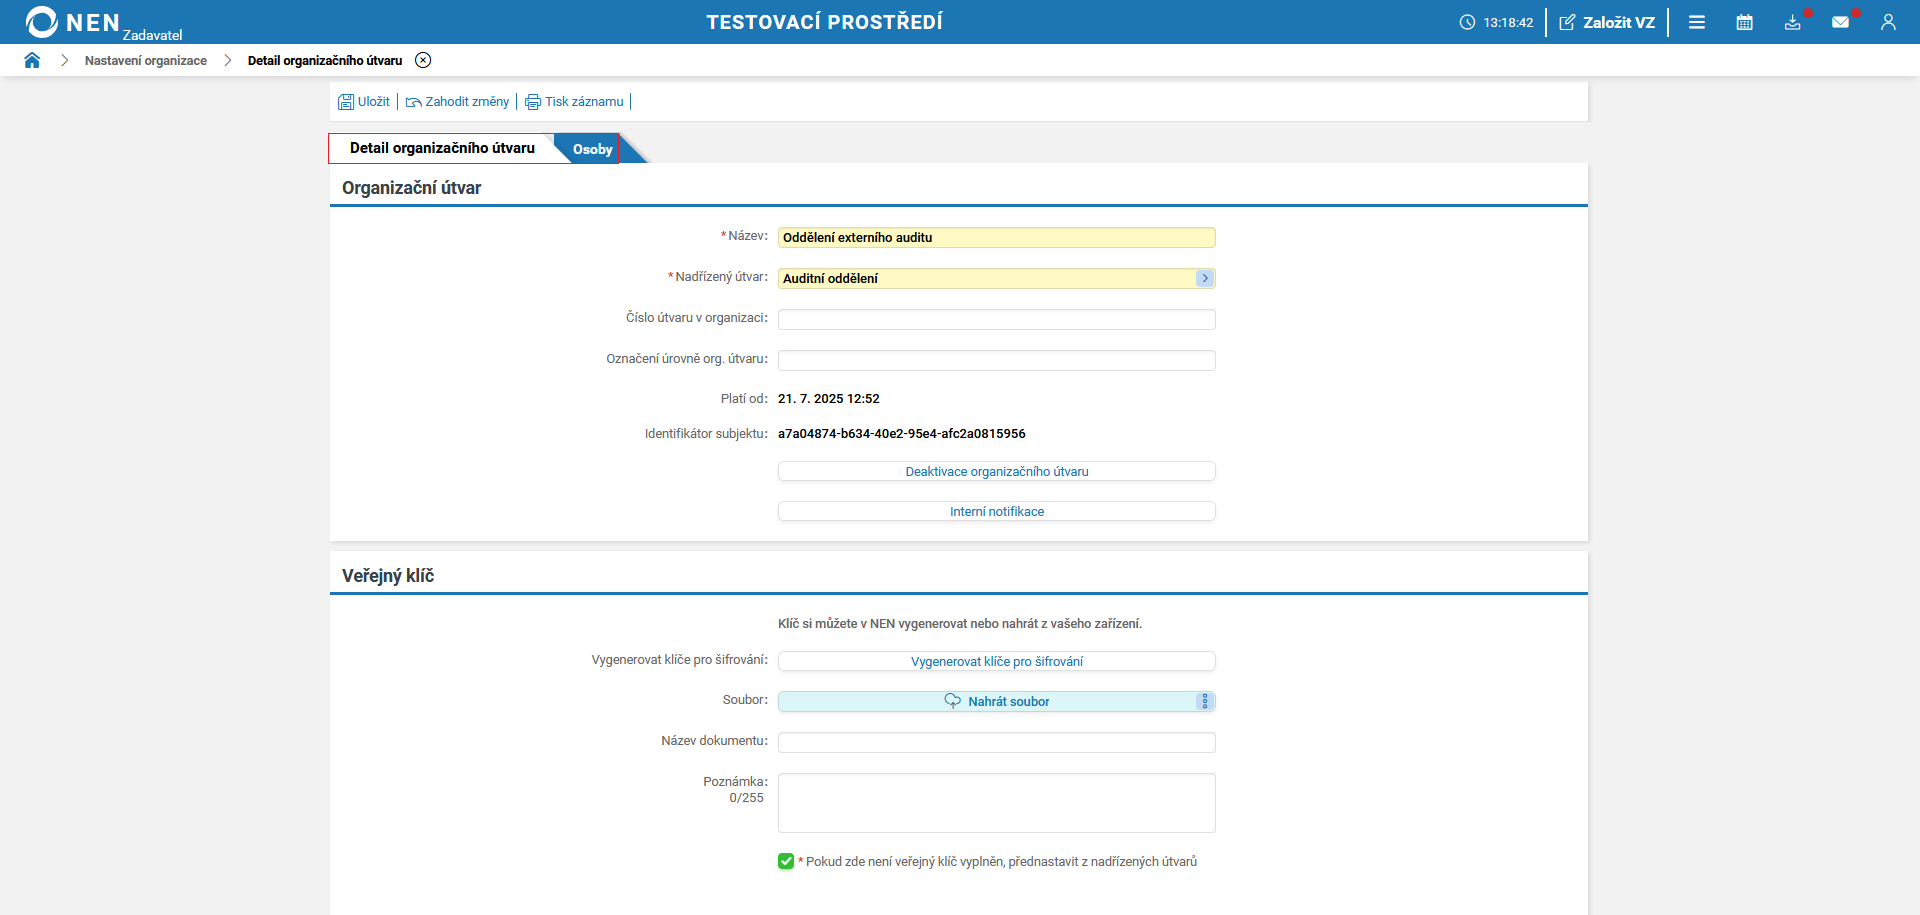Open the file options three-dot menu
Viewport: 1920px width, 915px height.
pyautogui.click(x=1205, y=702)
